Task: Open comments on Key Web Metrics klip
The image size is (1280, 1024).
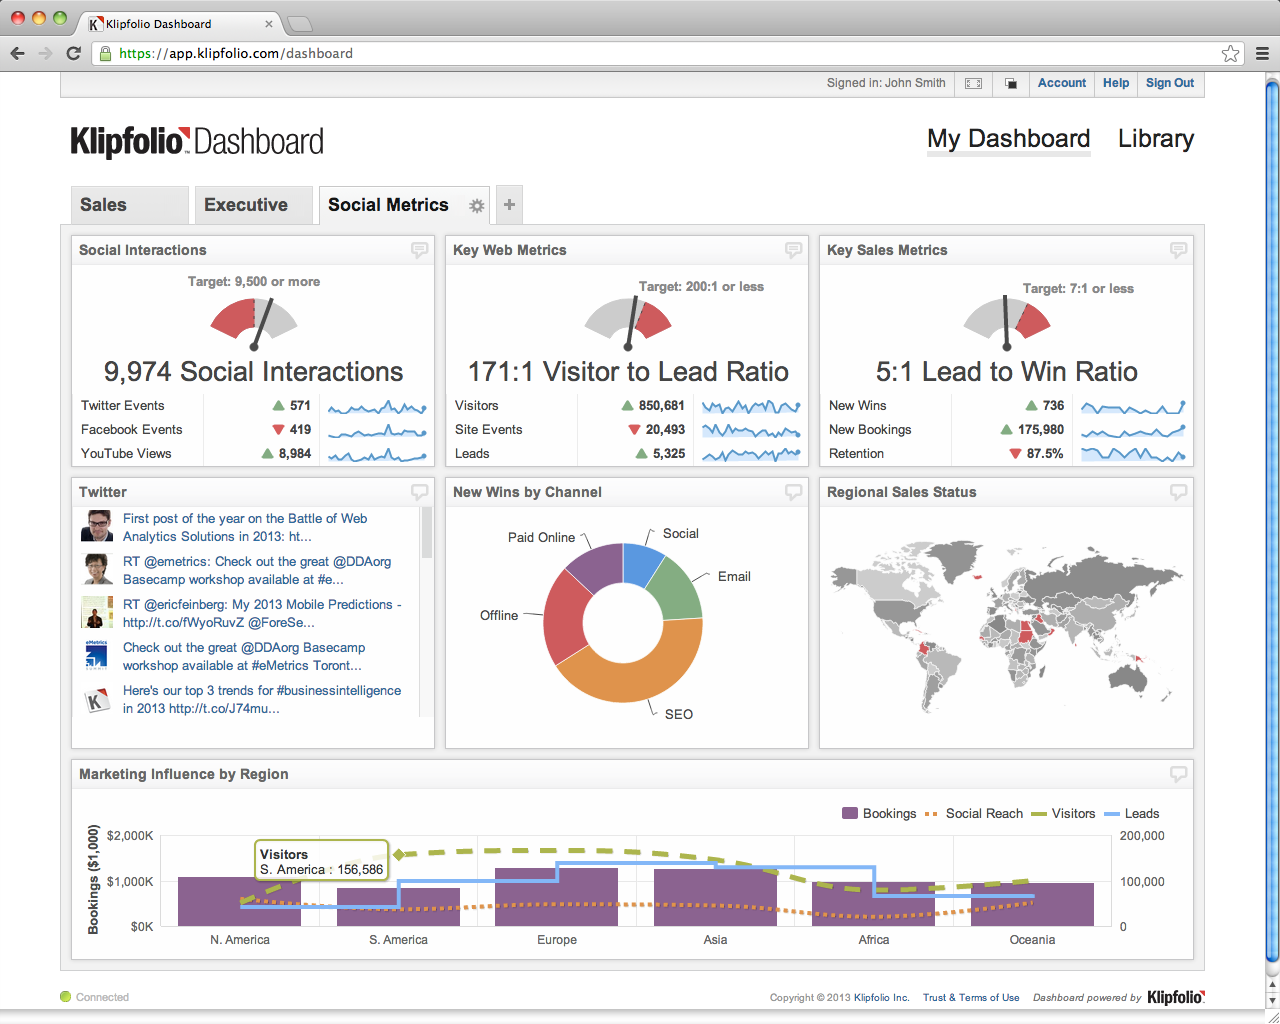Action: [x=794, y=250]
